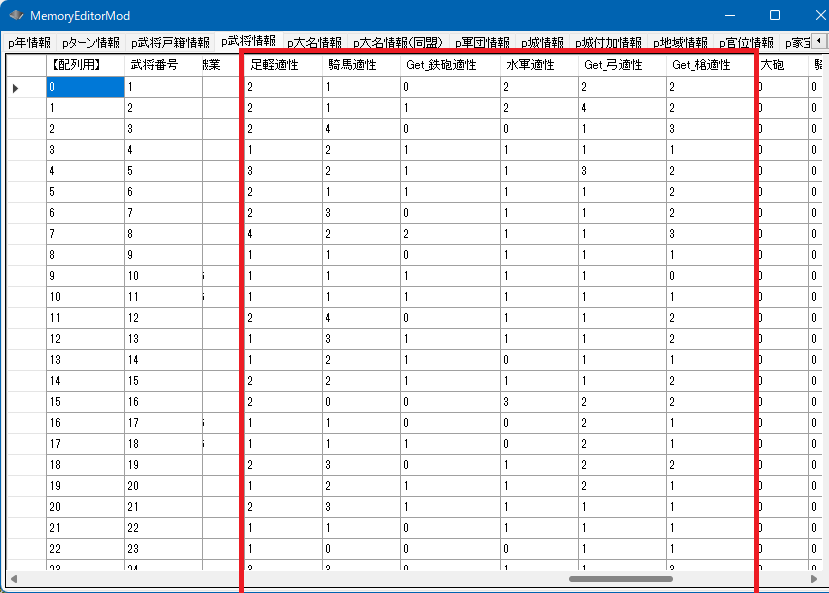Click the horizontal scrollbar left arrow
Viewport: 829px width, 593px height.
[13, 578]
